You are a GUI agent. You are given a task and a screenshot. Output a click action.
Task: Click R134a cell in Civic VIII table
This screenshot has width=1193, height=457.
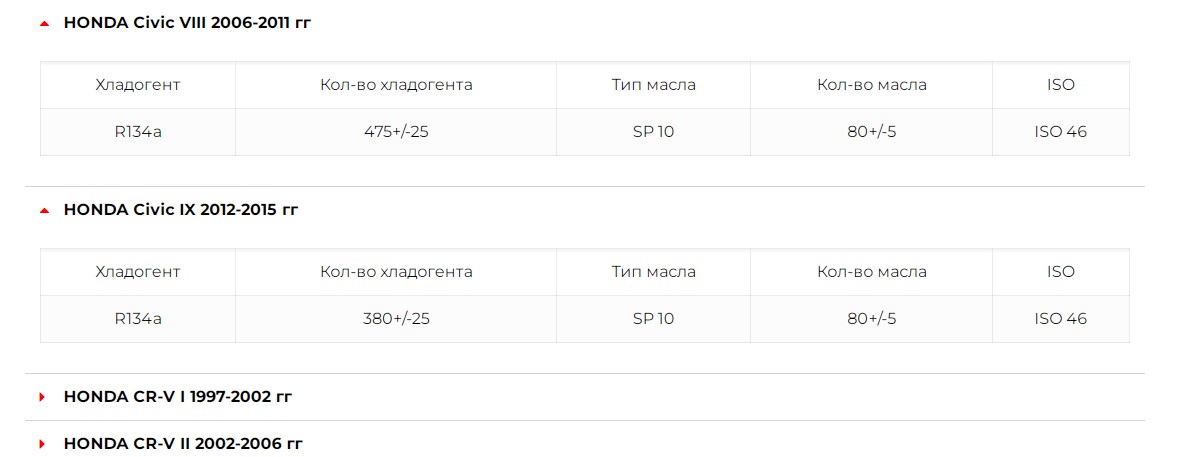[x=138, y=132]
